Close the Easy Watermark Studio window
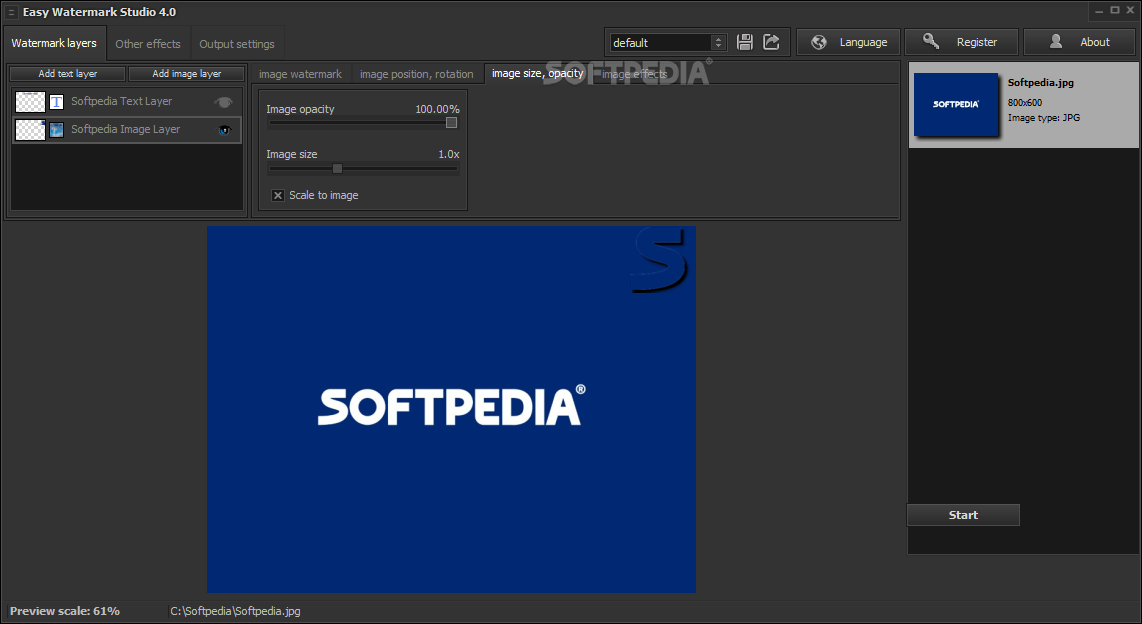1142x624 pixels. click(1130, 10)
